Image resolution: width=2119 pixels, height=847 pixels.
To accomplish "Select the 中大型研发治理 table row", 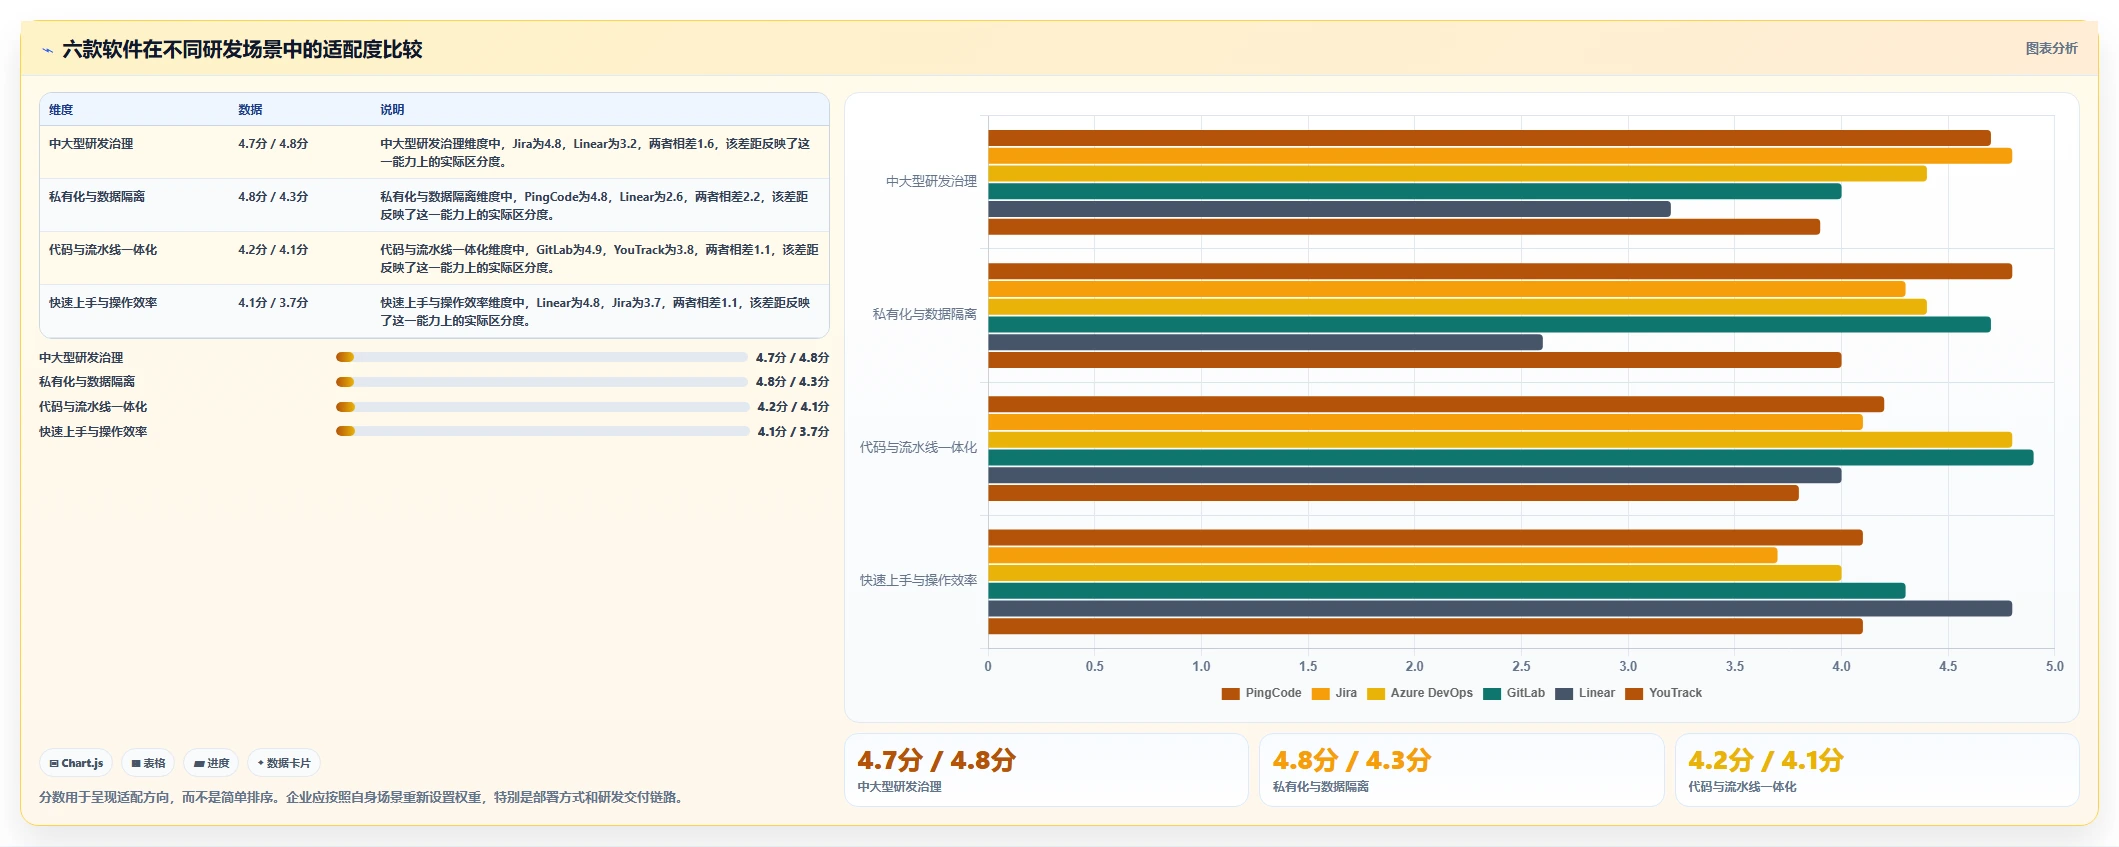I will [434, 152].
